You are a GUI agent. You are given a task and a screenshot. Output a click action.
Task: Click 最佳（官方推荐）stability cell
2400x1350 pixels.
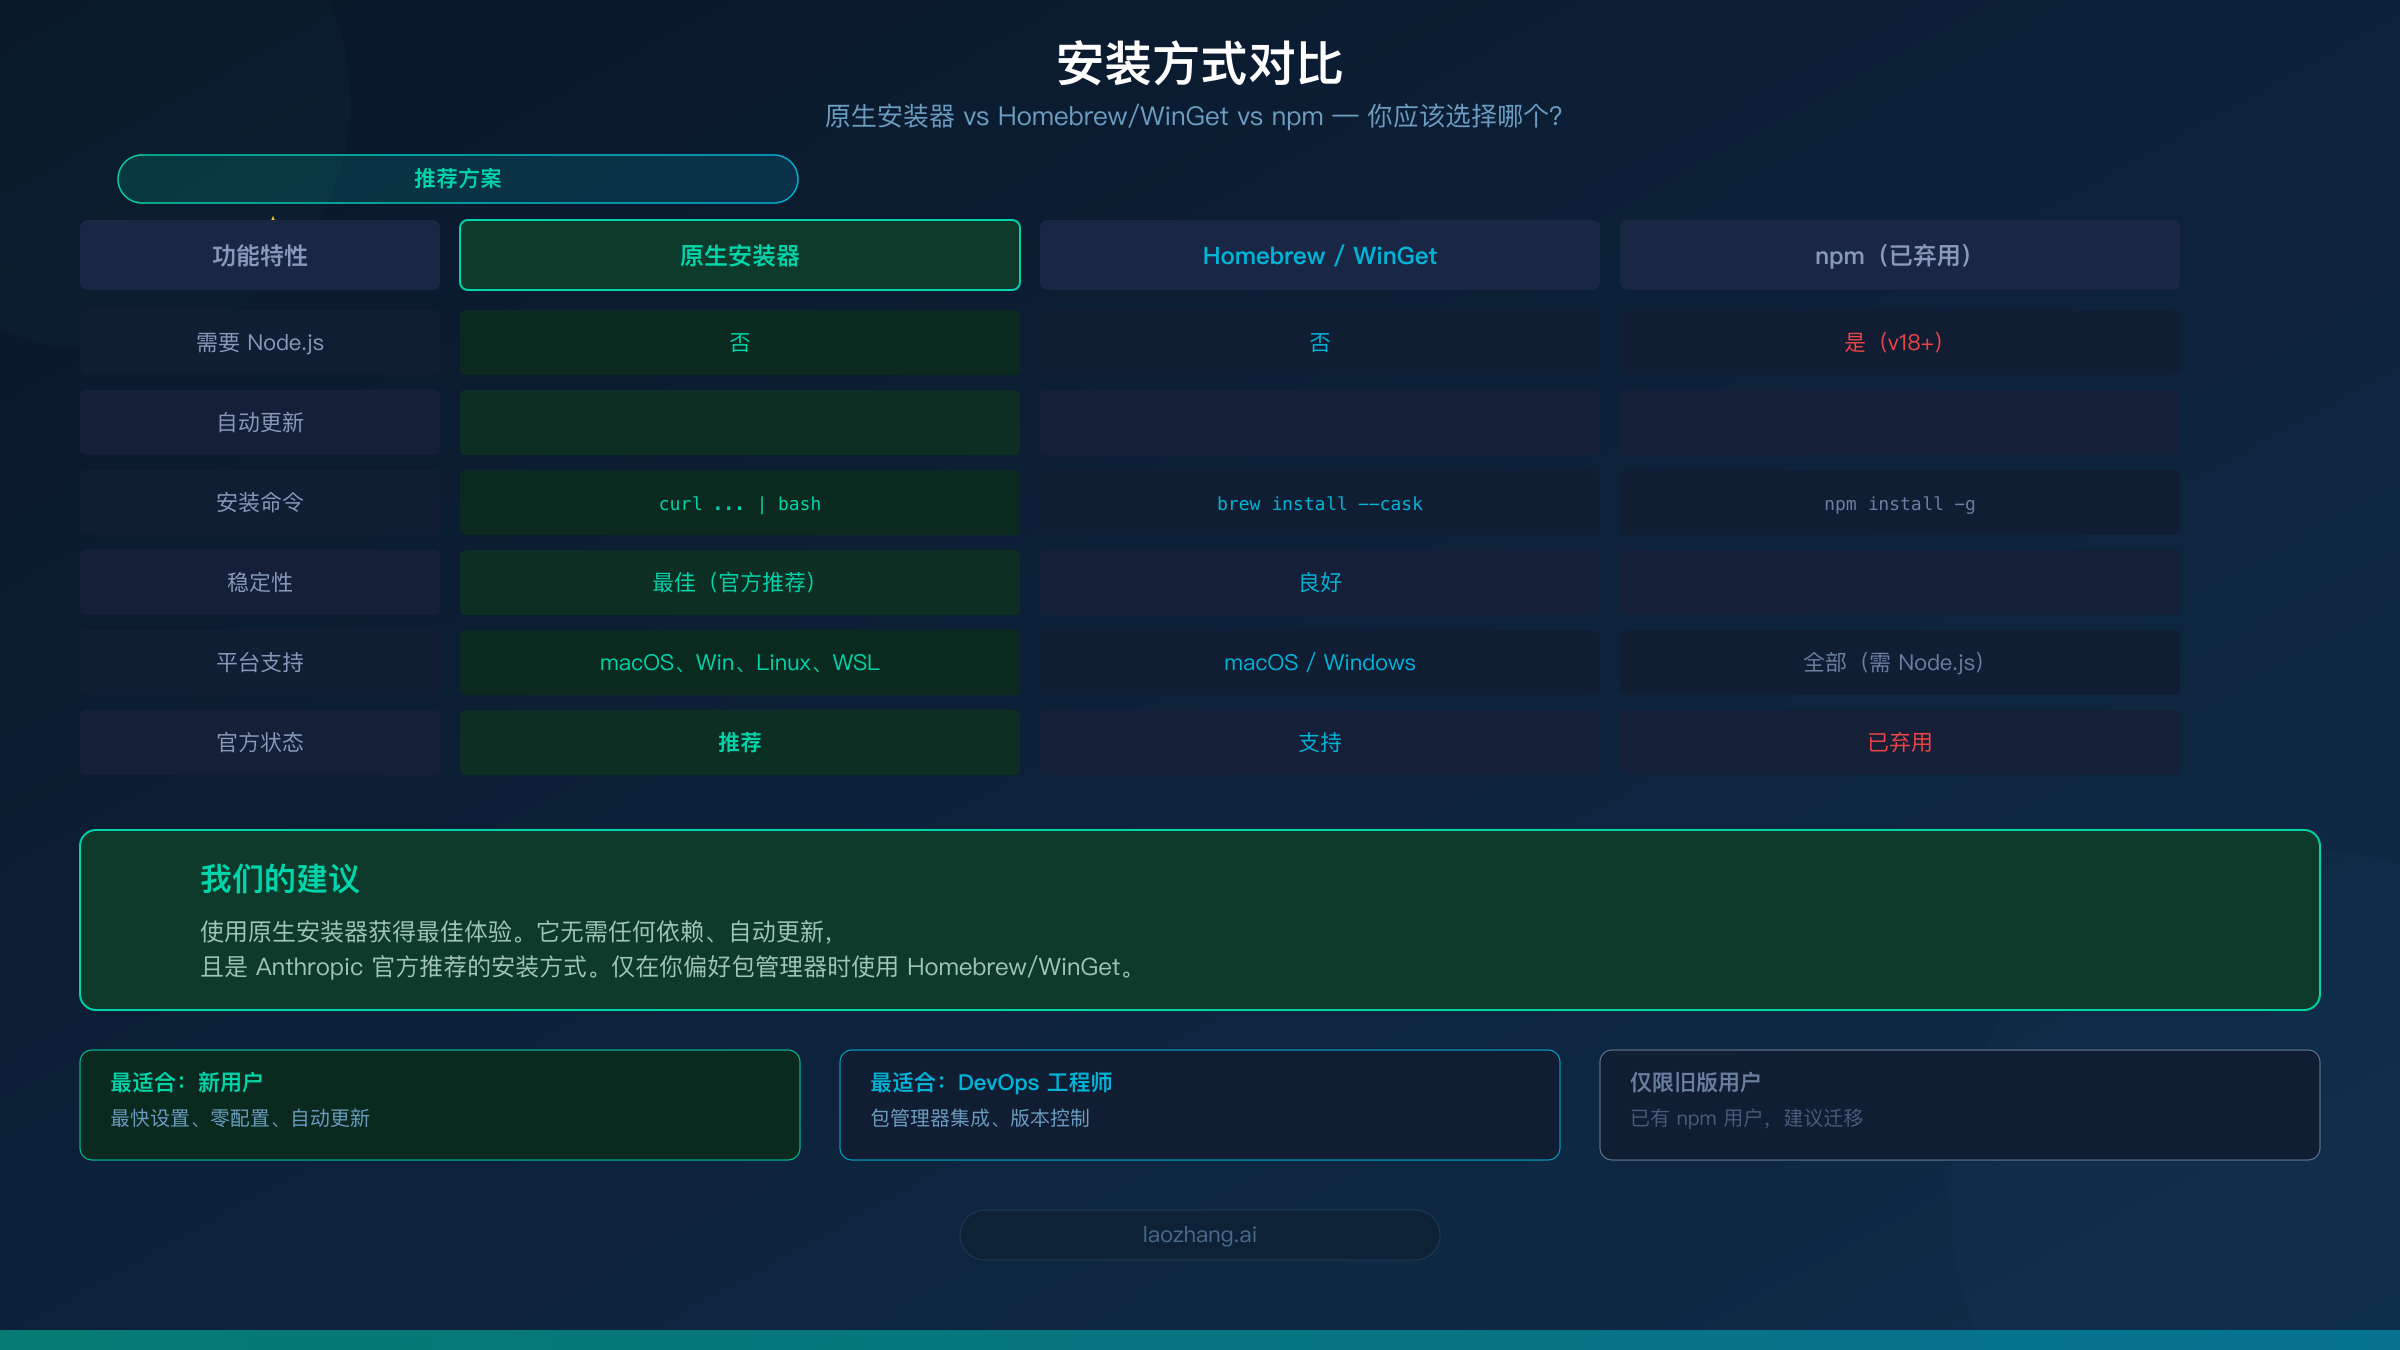[739, 582]
